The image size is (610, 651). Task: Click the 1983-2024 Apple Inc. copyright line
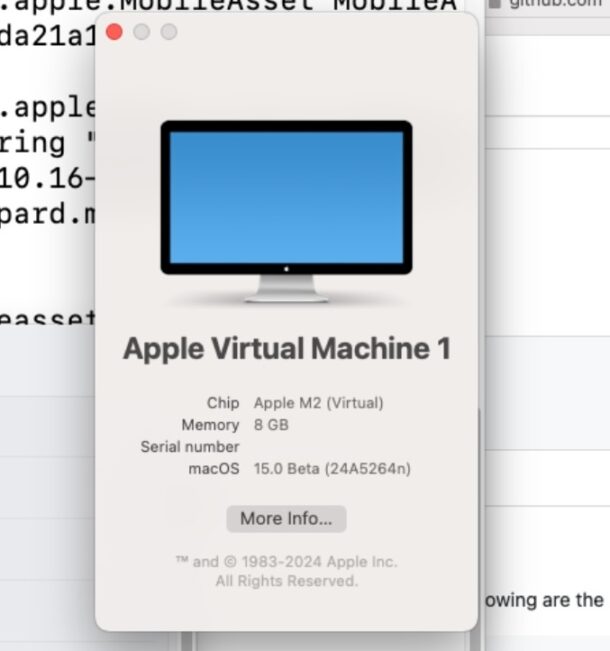coord(287,562)
